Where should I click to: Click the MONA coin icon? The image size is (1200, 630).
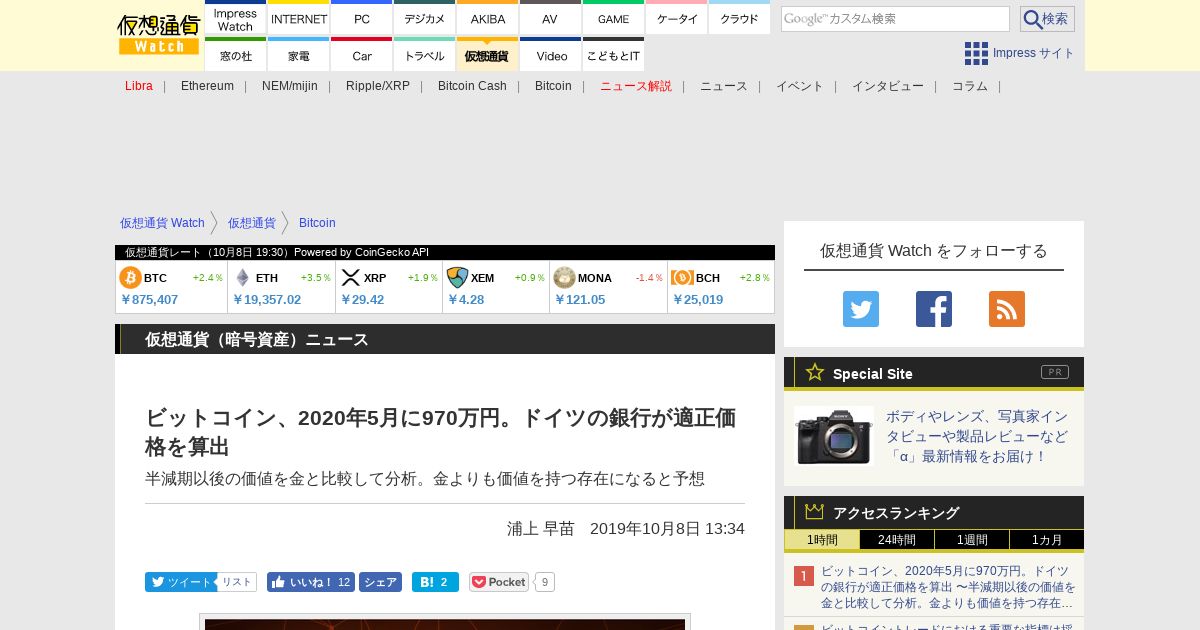click(x=564, y=277)
